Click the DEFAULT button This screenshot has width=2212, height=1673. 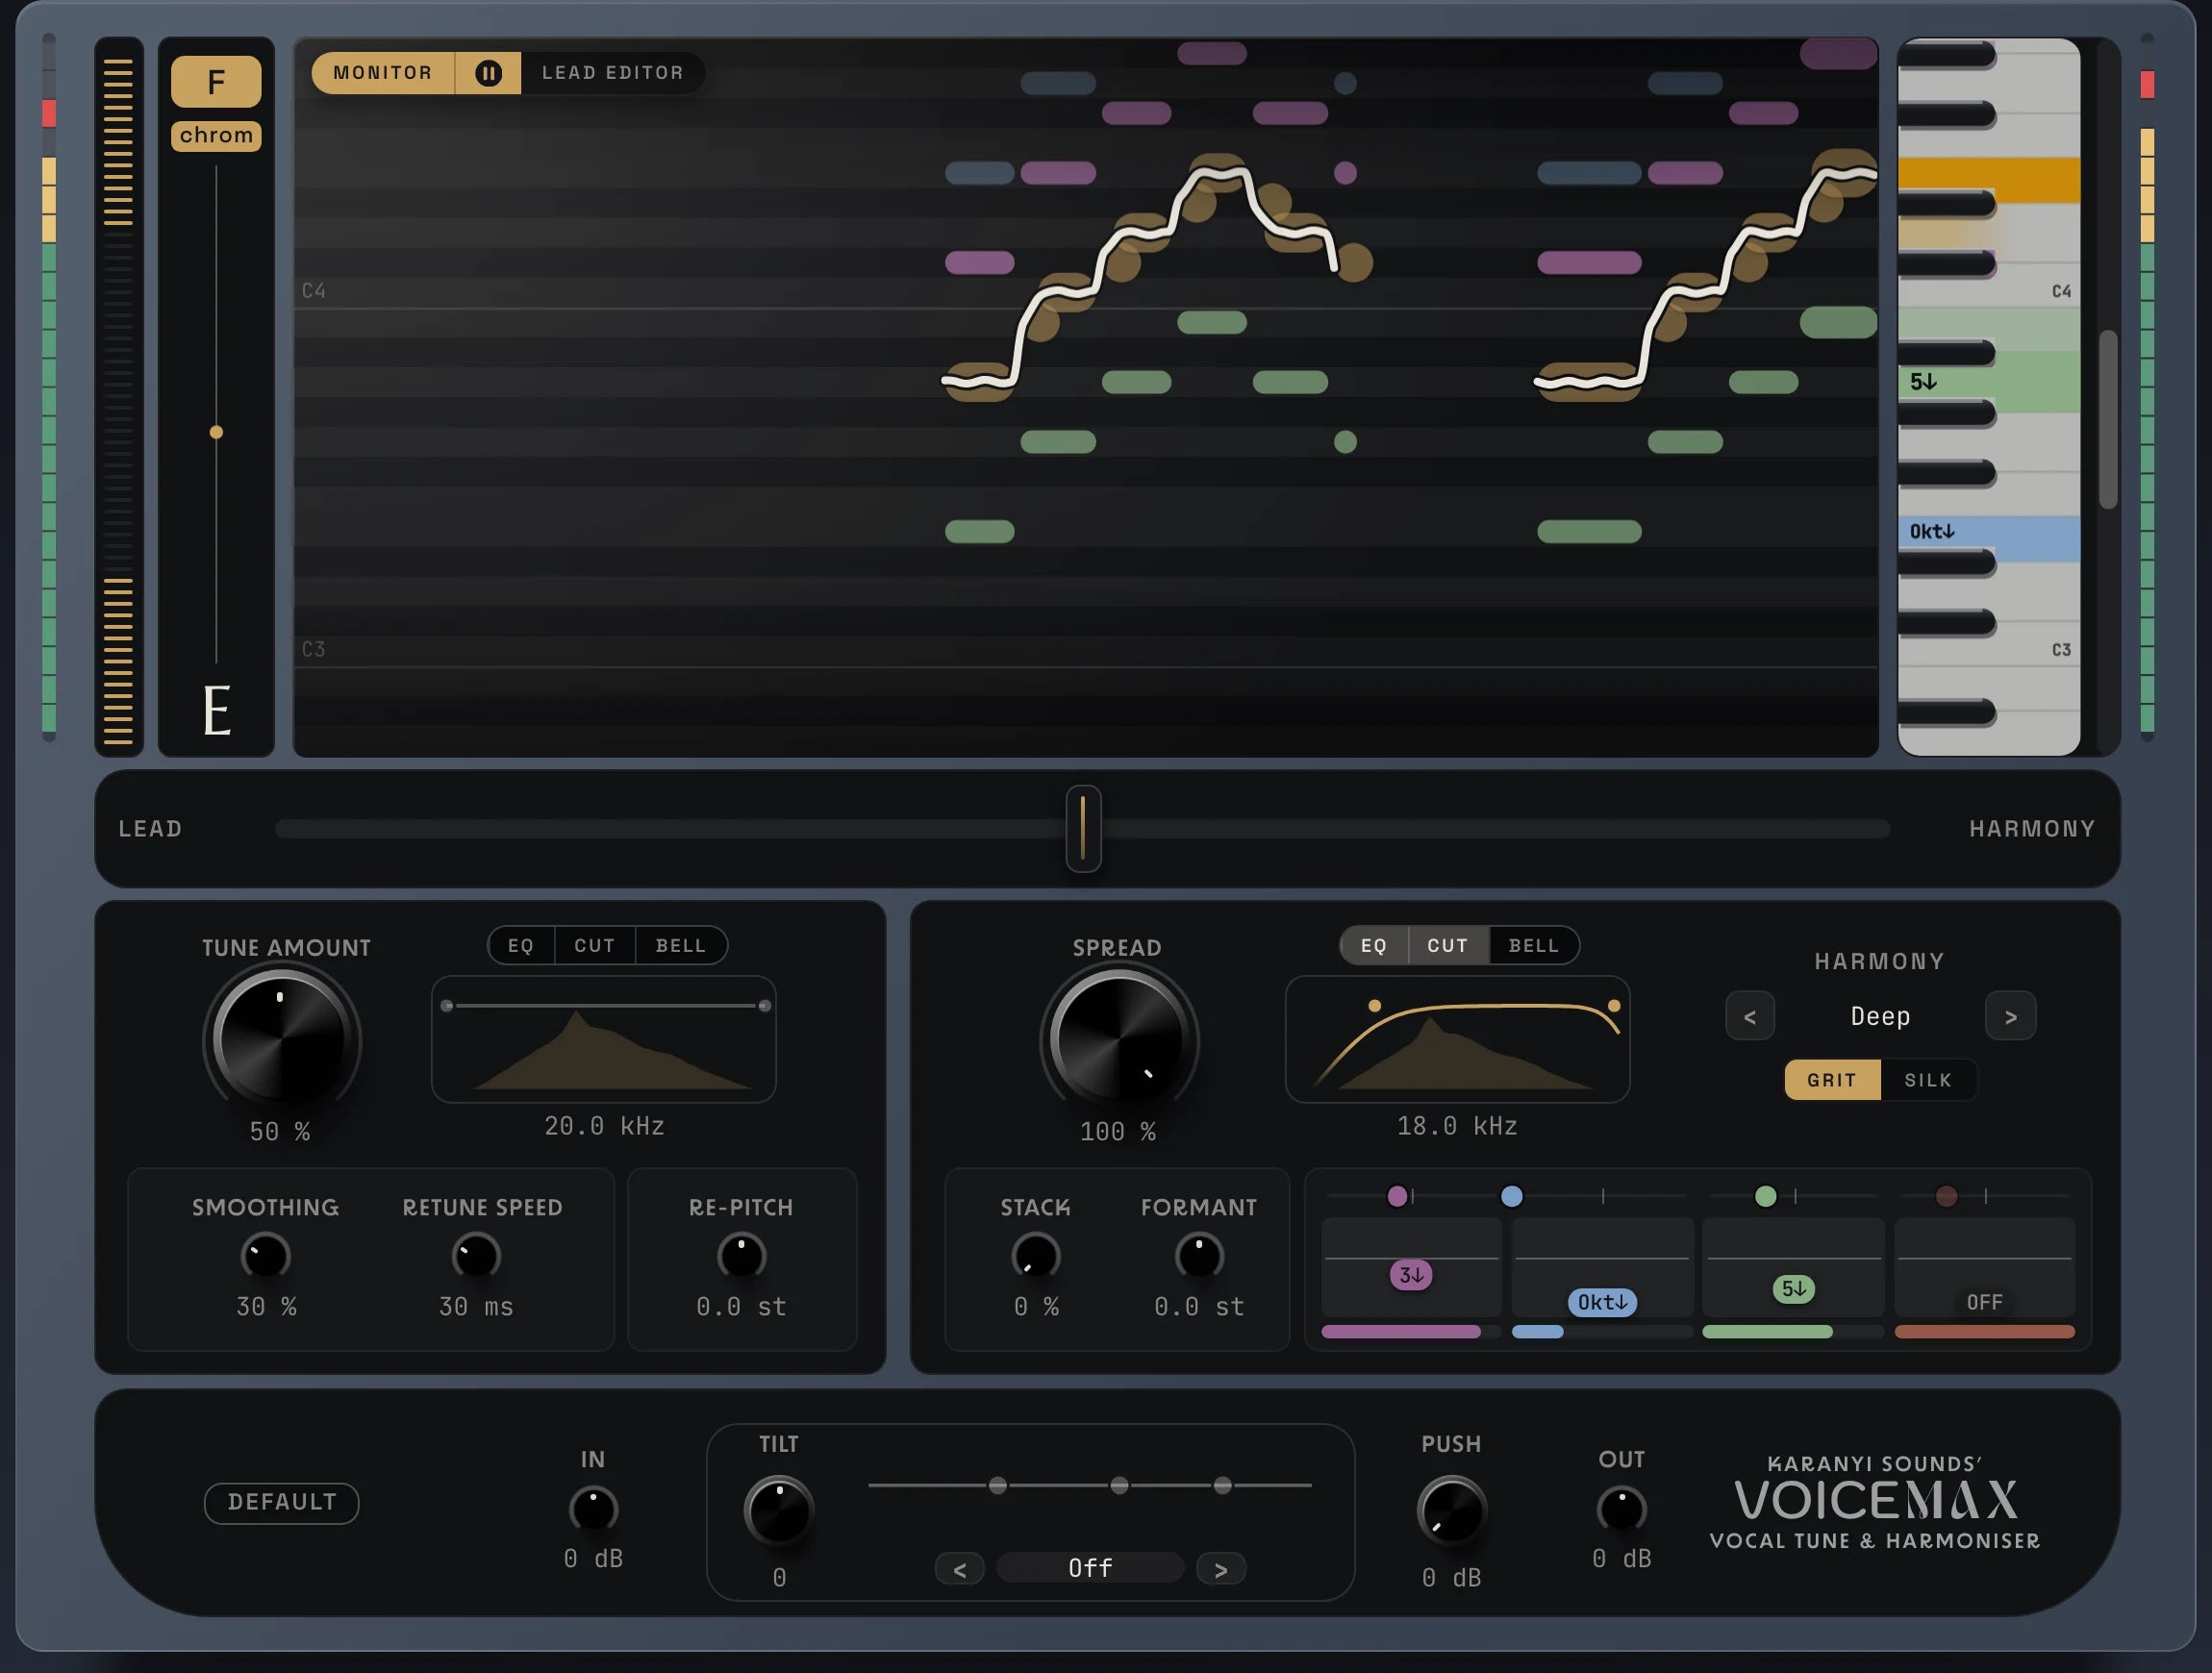pos(281,1502)
